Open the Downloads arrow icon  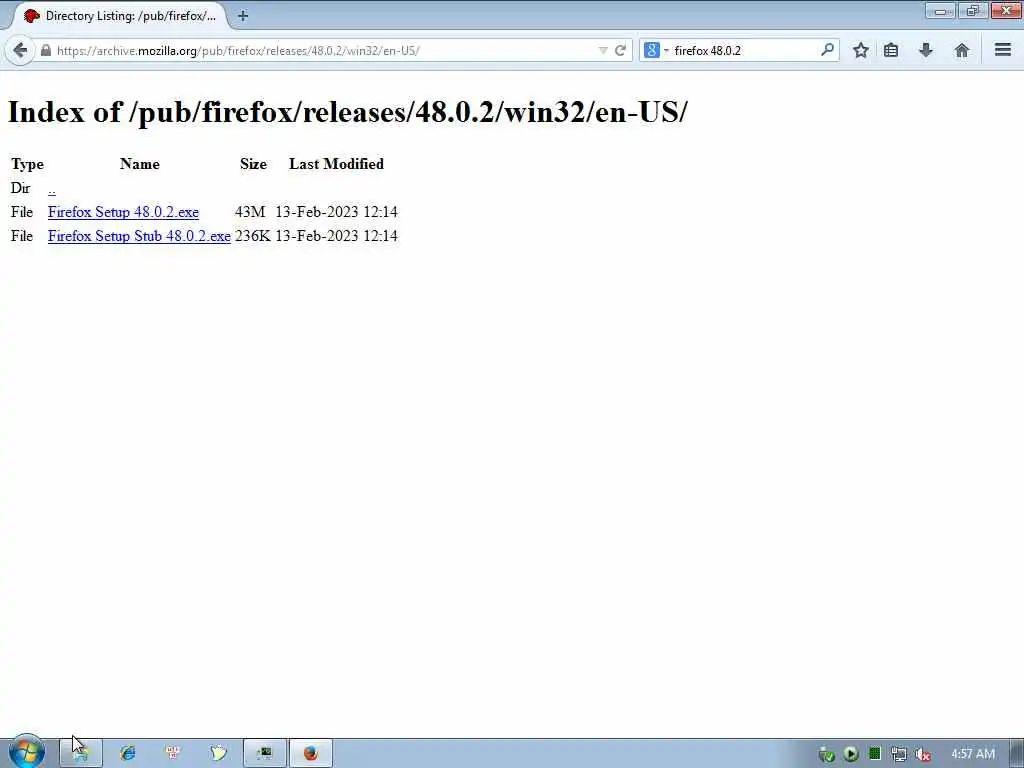pyautogui.click(x=925, y=50)
